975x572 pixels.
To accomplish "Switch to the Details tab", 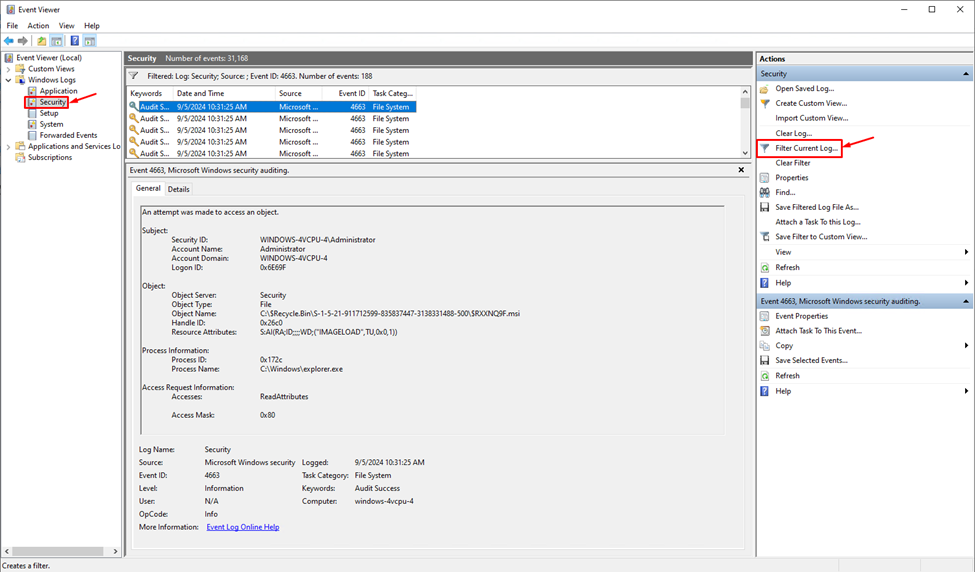I will pos(178,189).
